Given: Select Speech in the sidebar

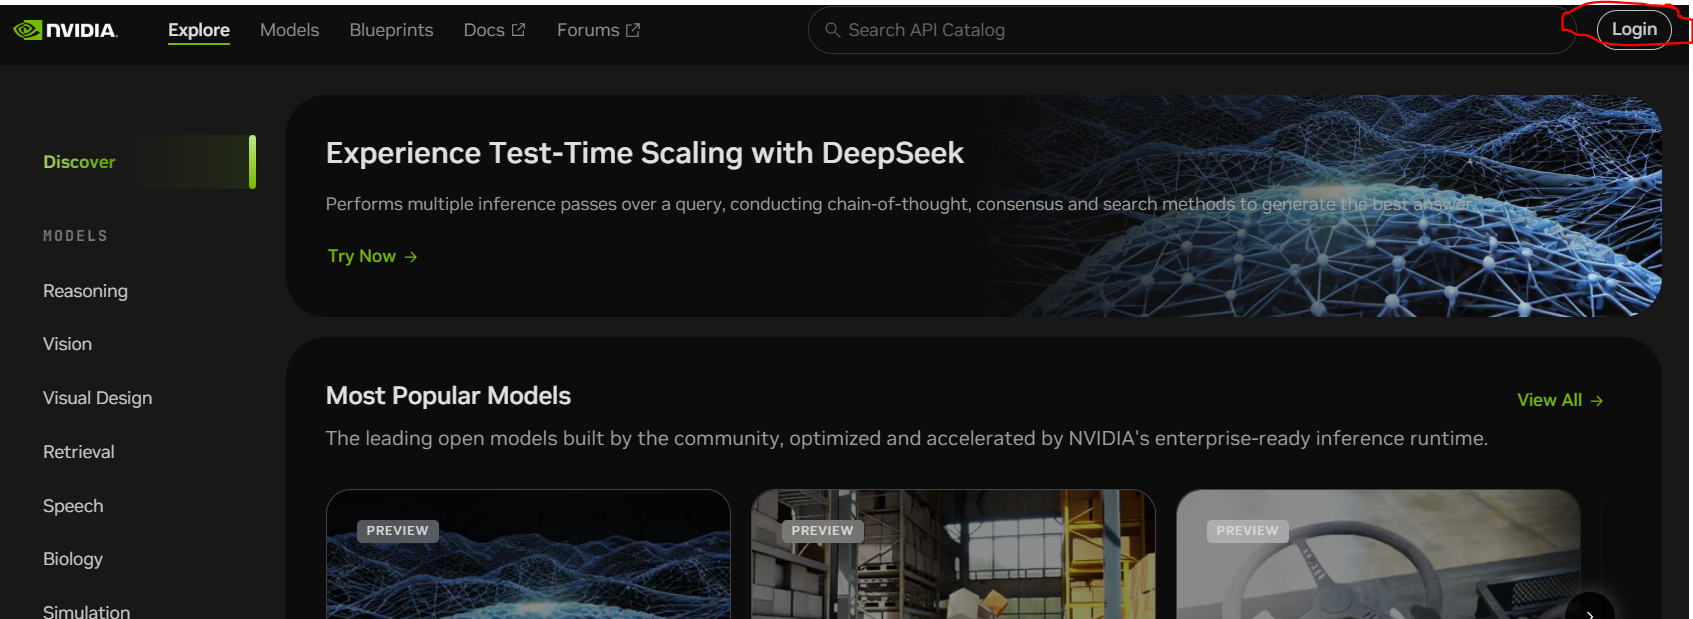Looking at the screenshot, I should [x=73, y=506].
